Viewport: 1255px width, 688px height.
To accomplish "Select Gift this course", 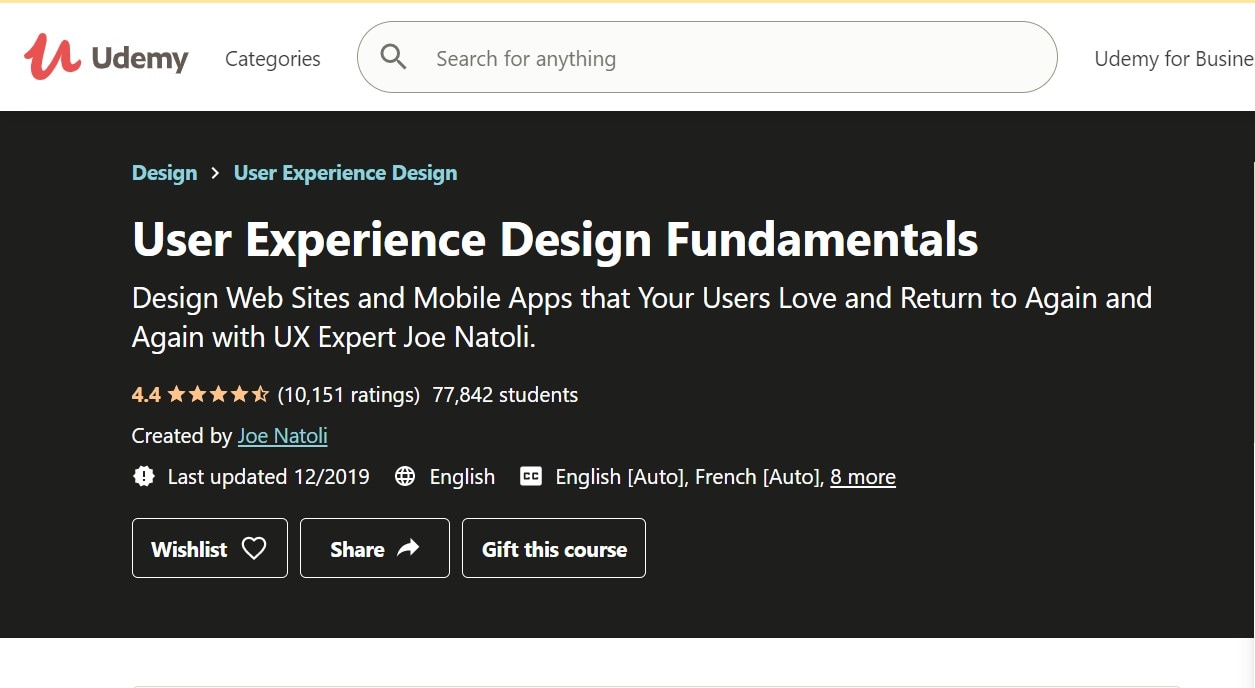I will tap(554, 548).
